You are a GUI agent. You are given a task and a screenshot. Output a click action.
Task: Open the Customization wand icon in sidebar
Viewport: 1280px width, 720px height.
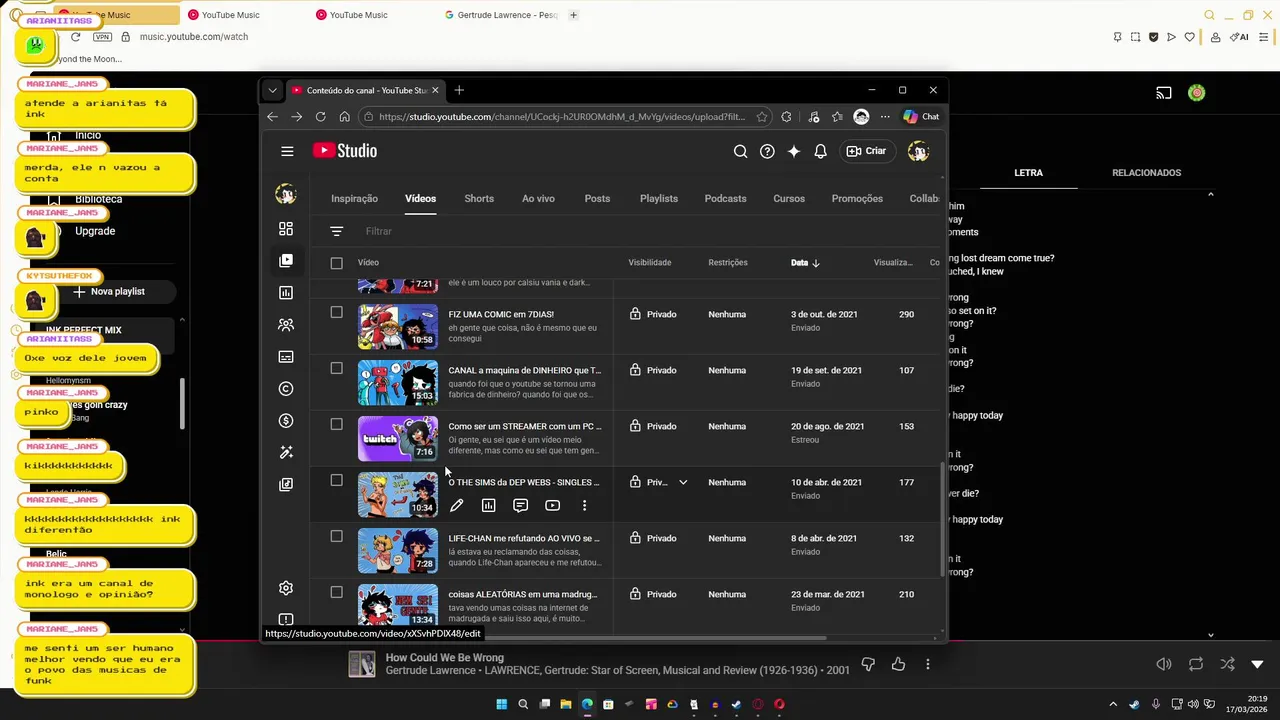(286, 453)
